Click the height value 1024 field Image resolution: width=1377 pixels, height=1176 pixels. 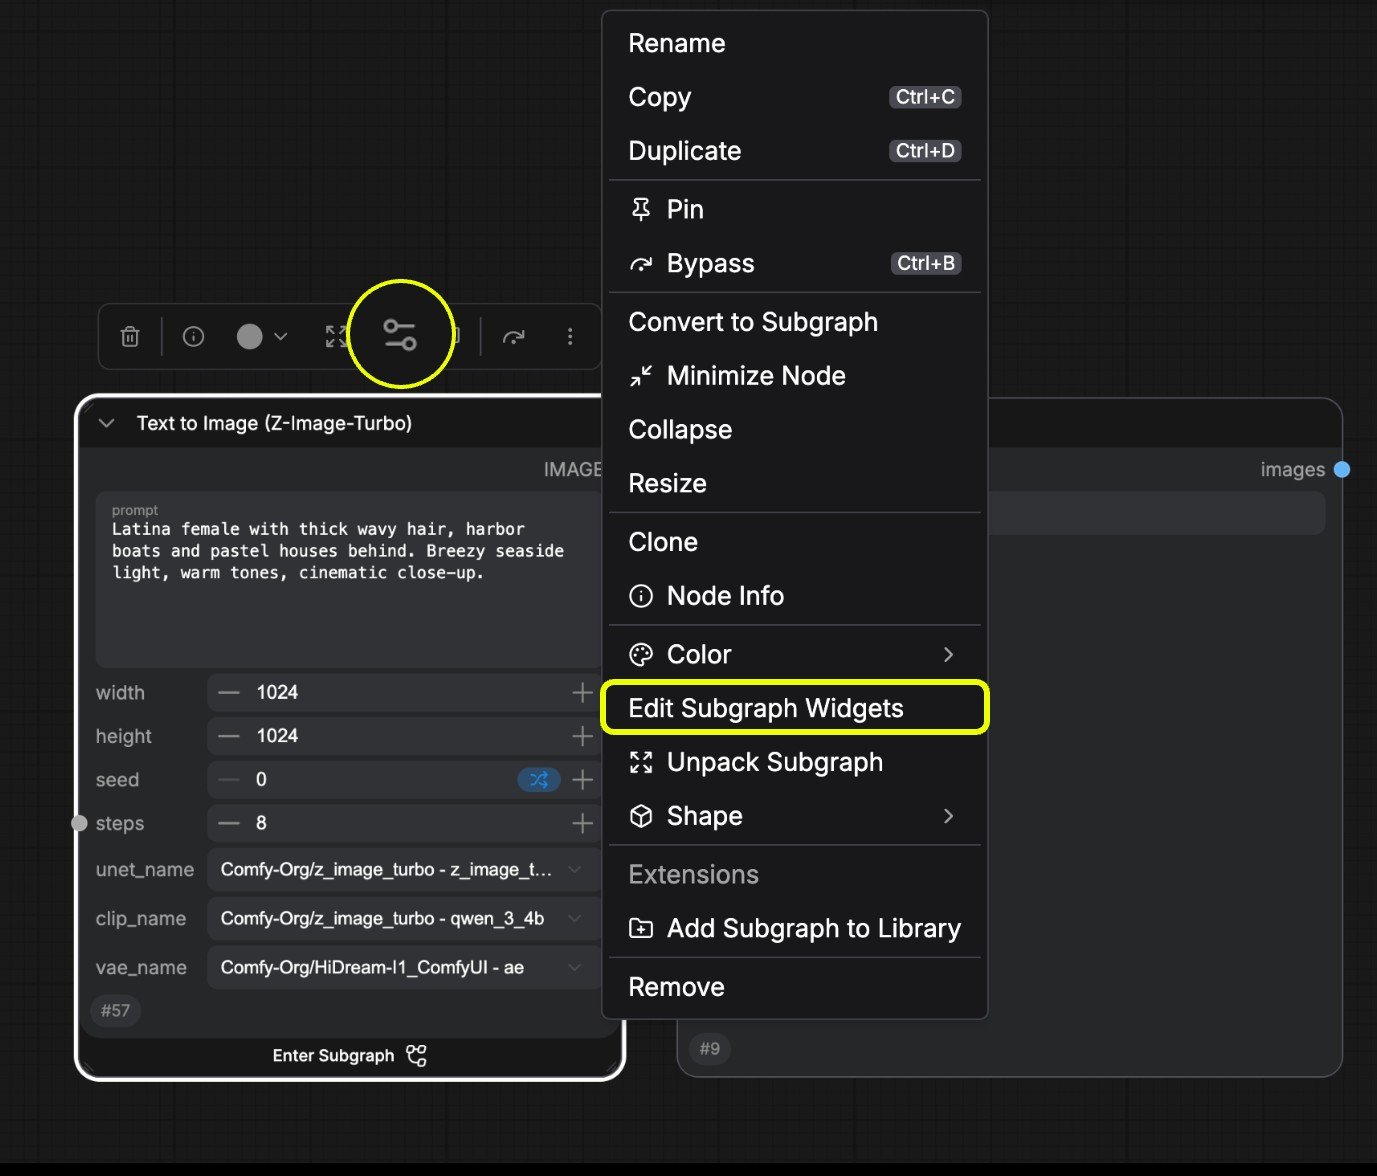click(x=404, y=736)
